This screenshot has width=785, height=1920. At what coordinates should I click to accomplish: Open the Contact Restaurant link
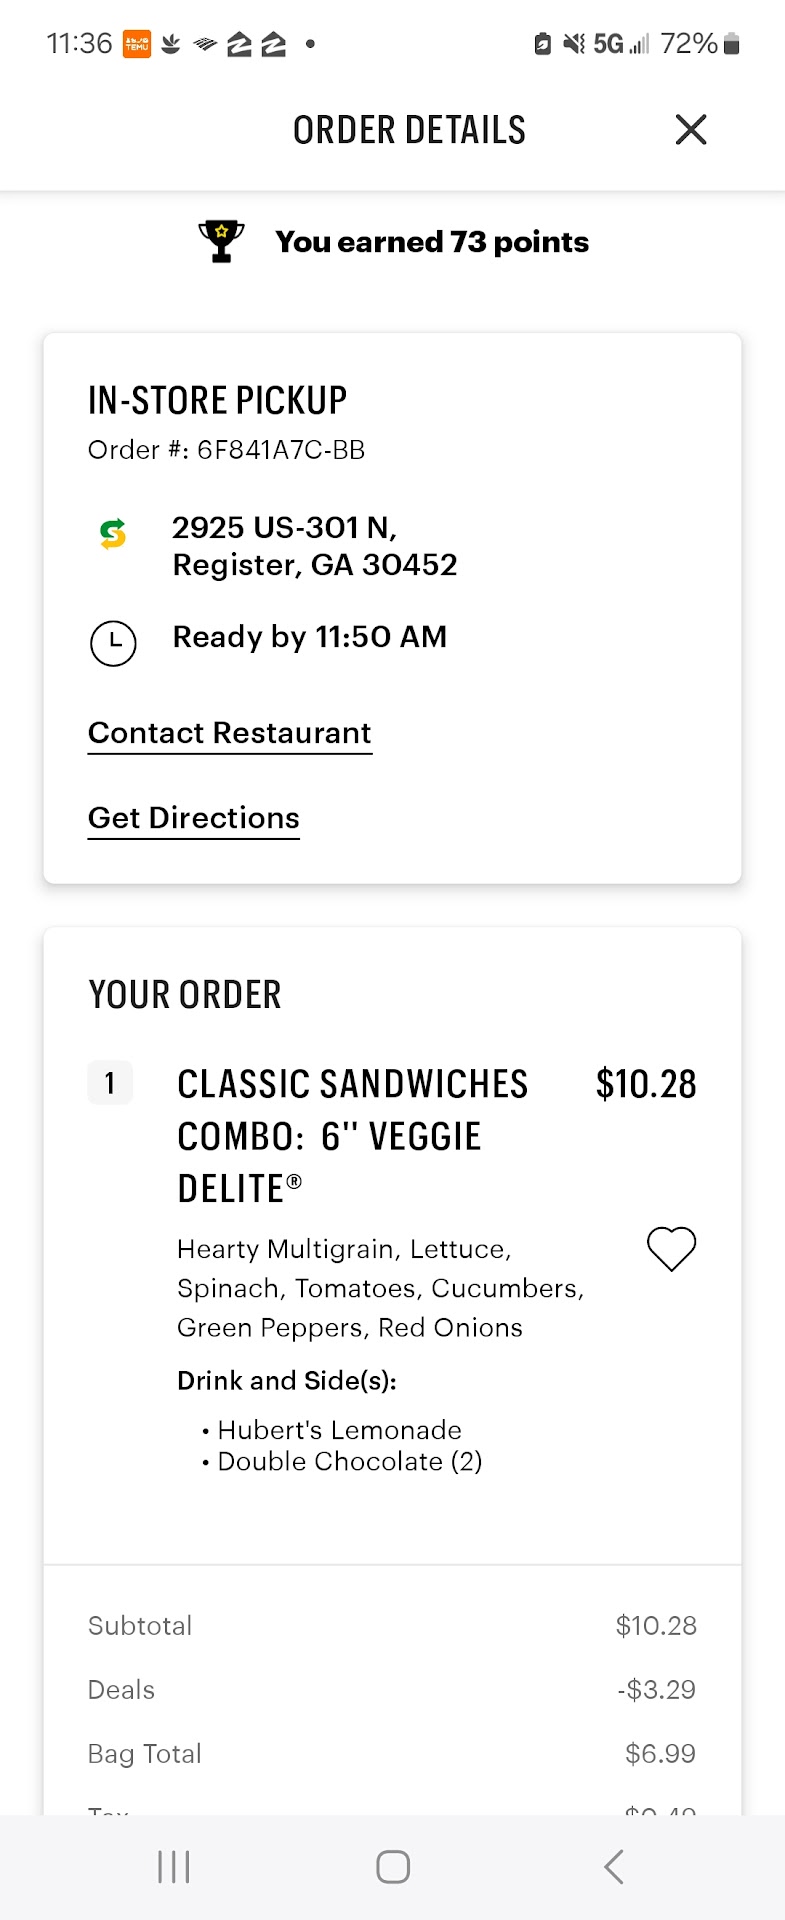tap(230, 733)
